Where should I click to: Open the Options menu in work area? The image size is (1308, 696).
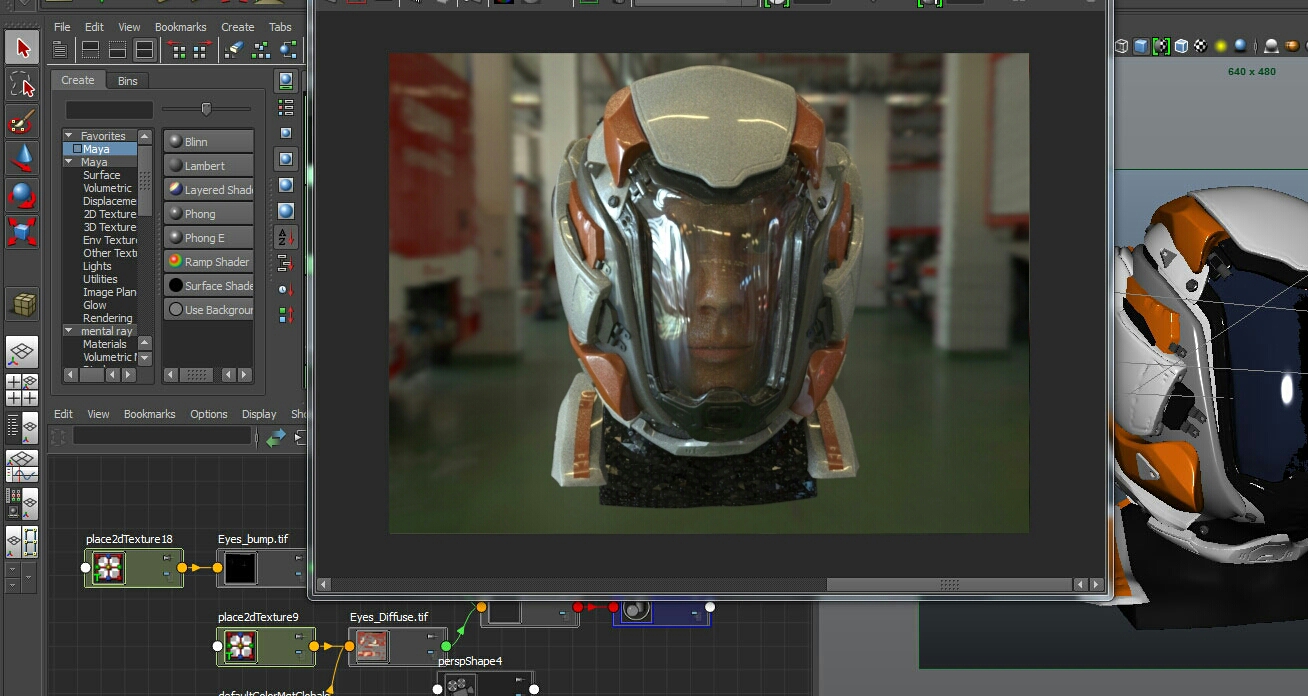[x=209, y=414]
